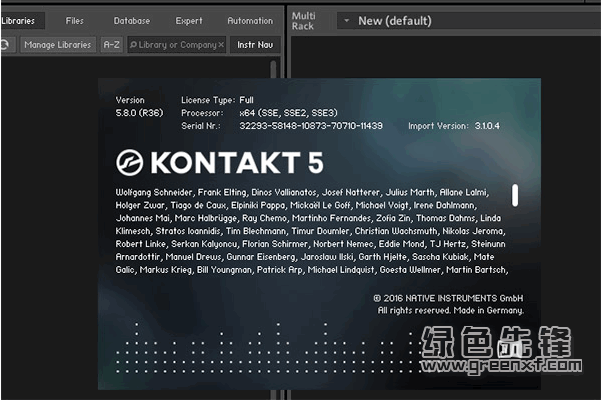
Task: Click the refresh libraries icon
Action: tap(5, 45)
